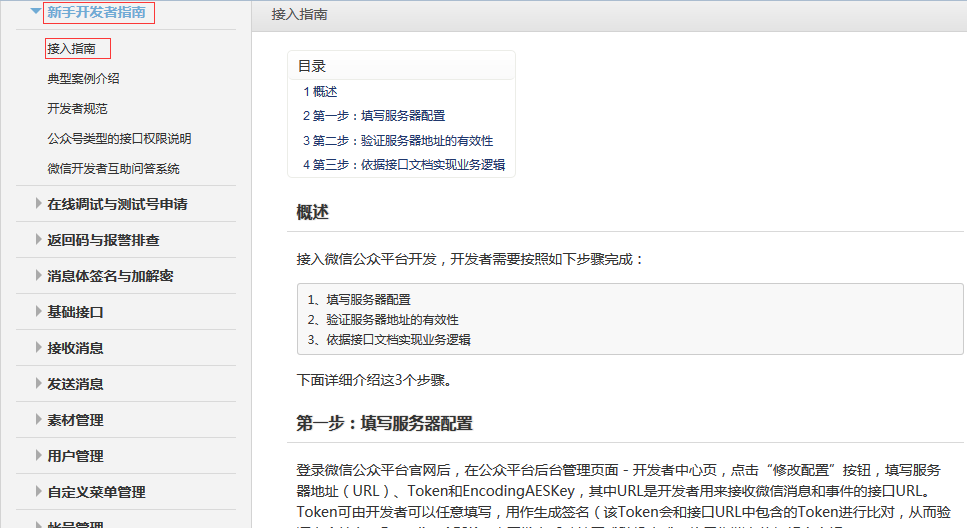Expand the 消息体签名与加解密 arrow
This screenshot has width=967, height=528.
click(38, 275)
